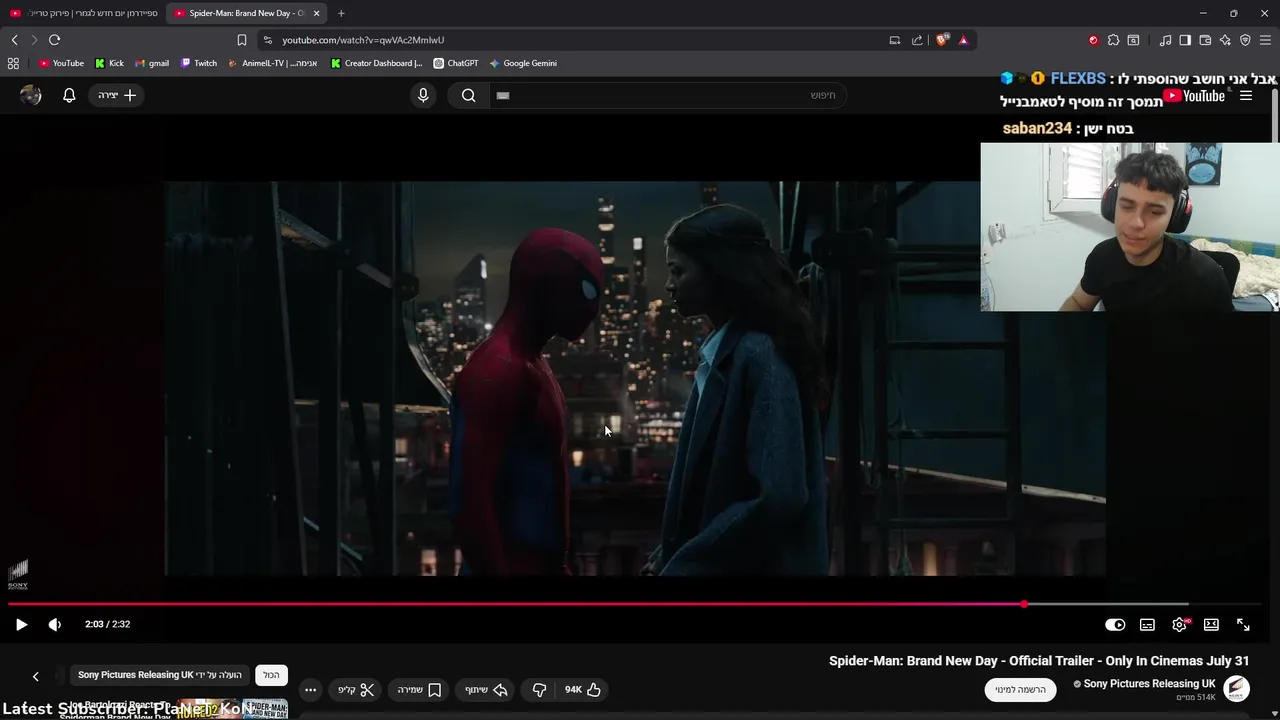The height and width of the screenshot is (720, 1280).
Task: Switch to theater mode in the player
Action: 1211,624
